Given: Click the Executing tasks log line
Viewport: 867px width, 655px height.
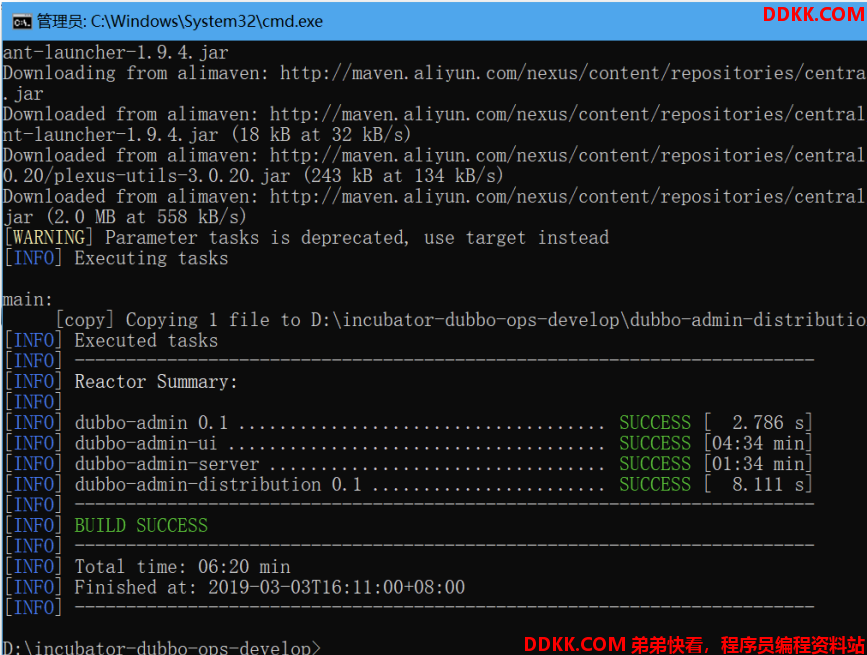Looking at the screenshot, I should point(151,258).
